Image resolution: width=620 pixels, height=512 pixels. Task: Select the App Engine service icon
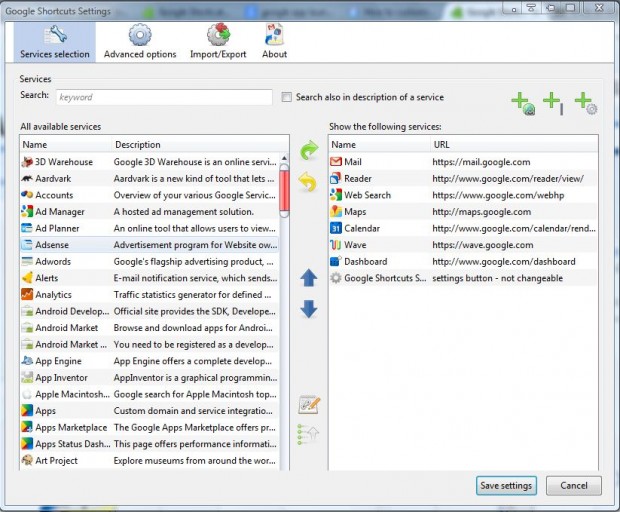27,361
